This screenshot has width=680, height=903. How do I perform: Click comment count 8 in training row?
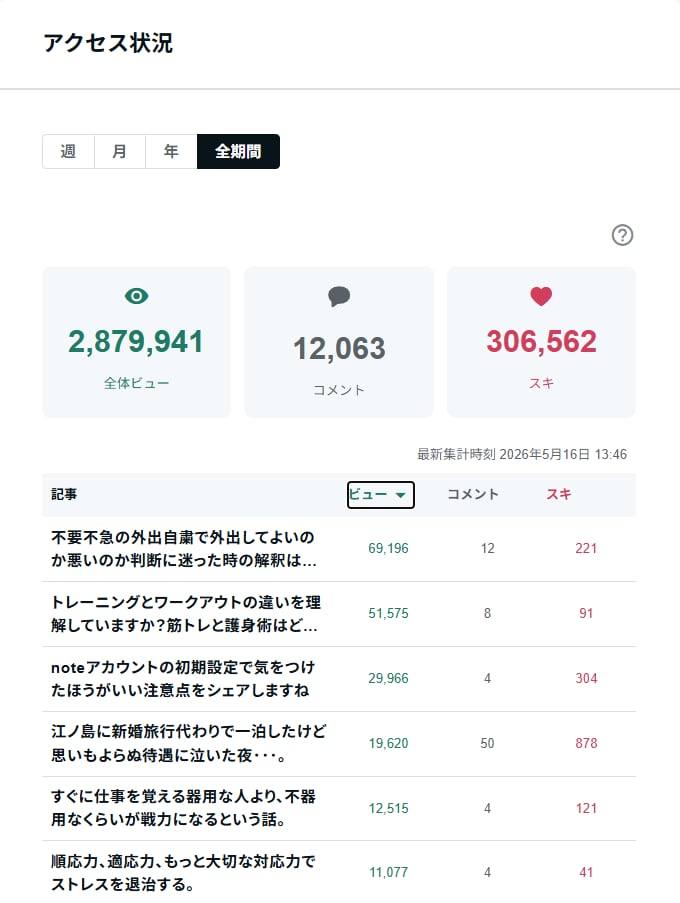click(x=488, y=613)
